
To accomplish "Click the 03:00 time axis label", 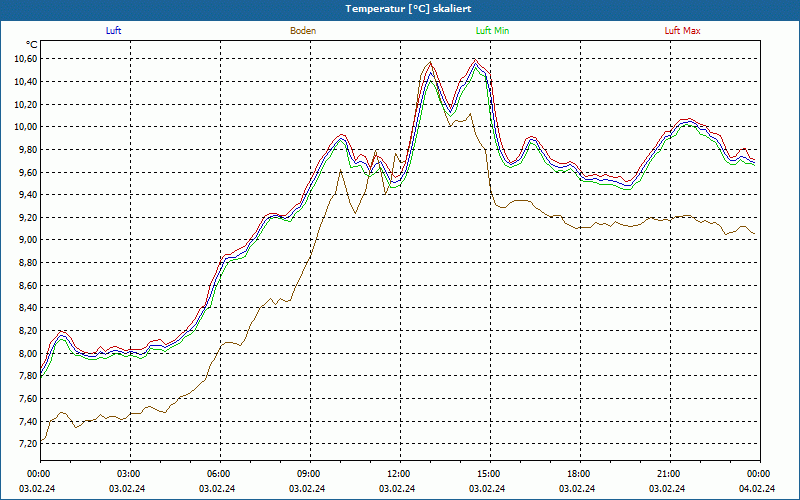I will point(130,474).
